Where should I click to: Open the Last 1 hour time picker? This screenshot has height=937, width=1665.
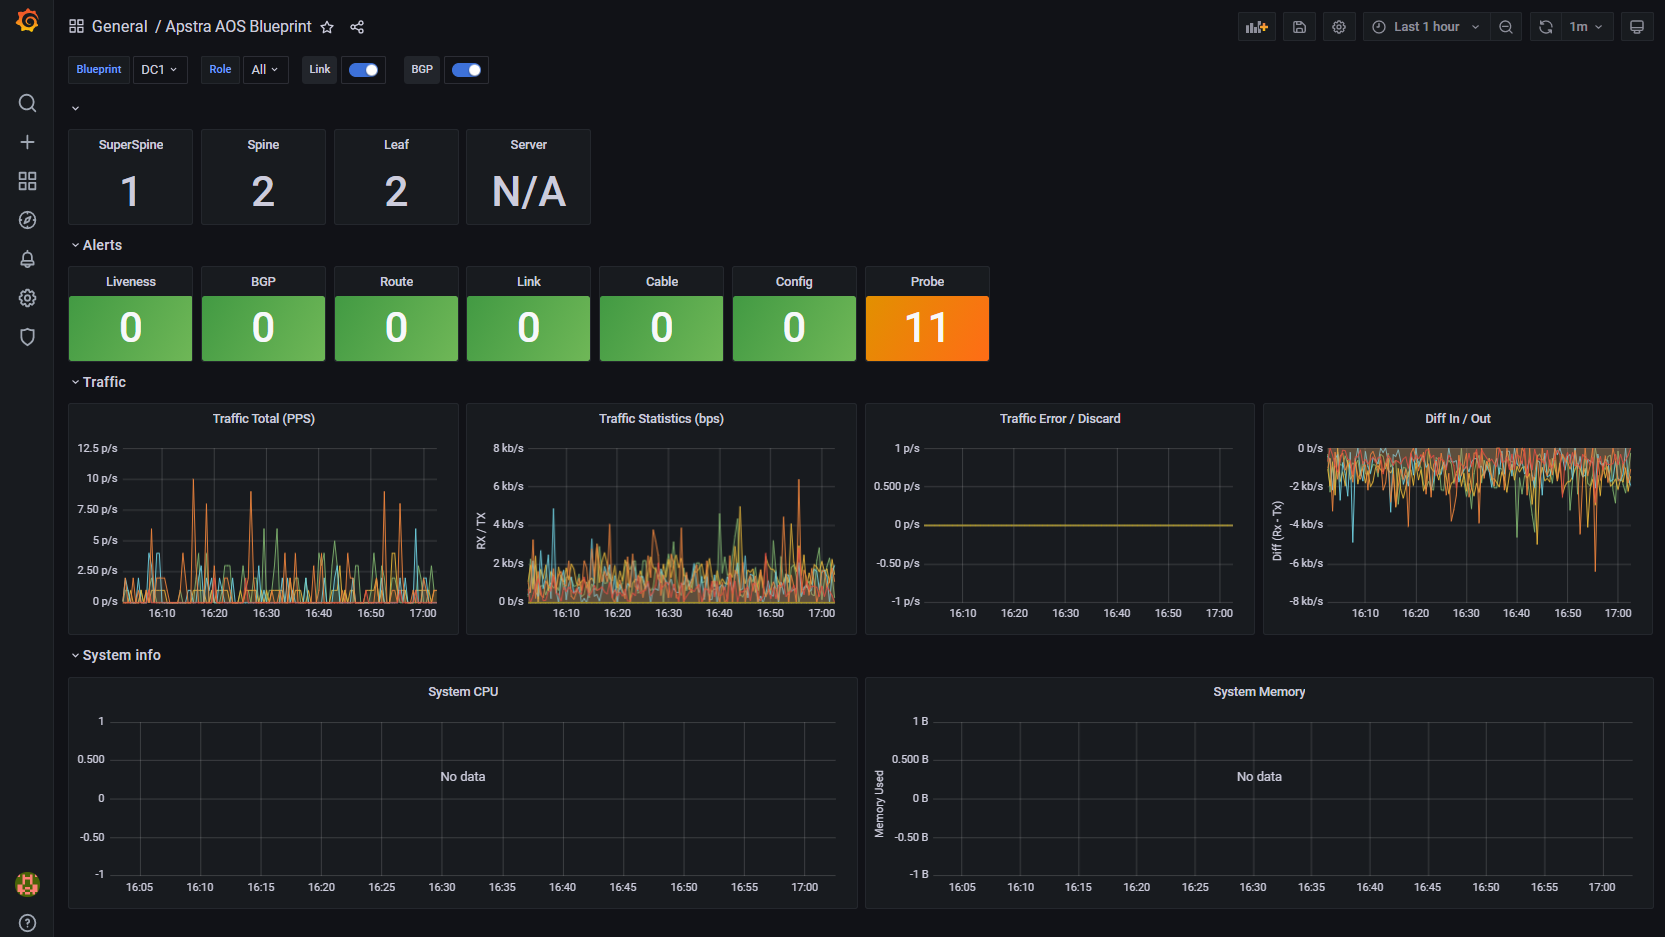click(x=1427, y=27)
